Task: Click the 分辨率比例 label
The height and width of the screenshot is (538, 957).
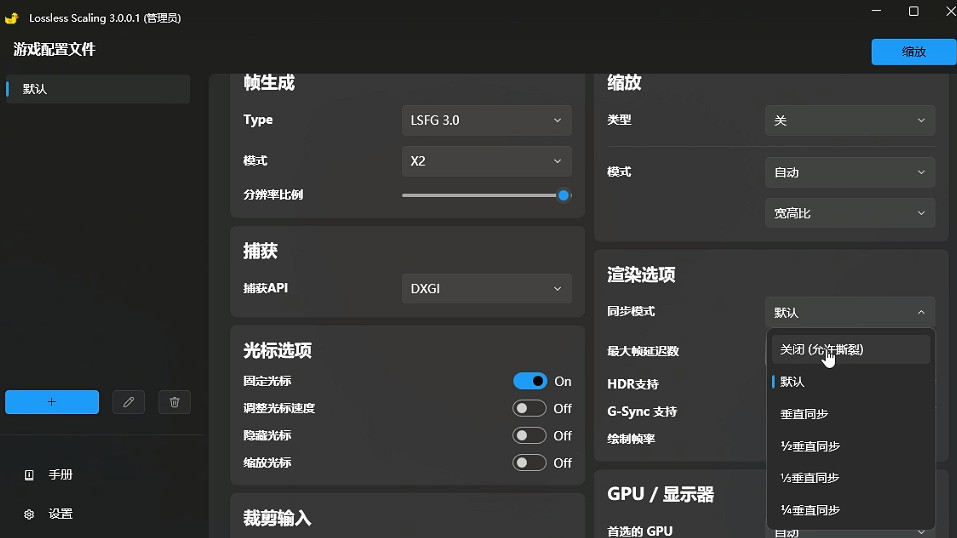Action: (x=273, y=195)
